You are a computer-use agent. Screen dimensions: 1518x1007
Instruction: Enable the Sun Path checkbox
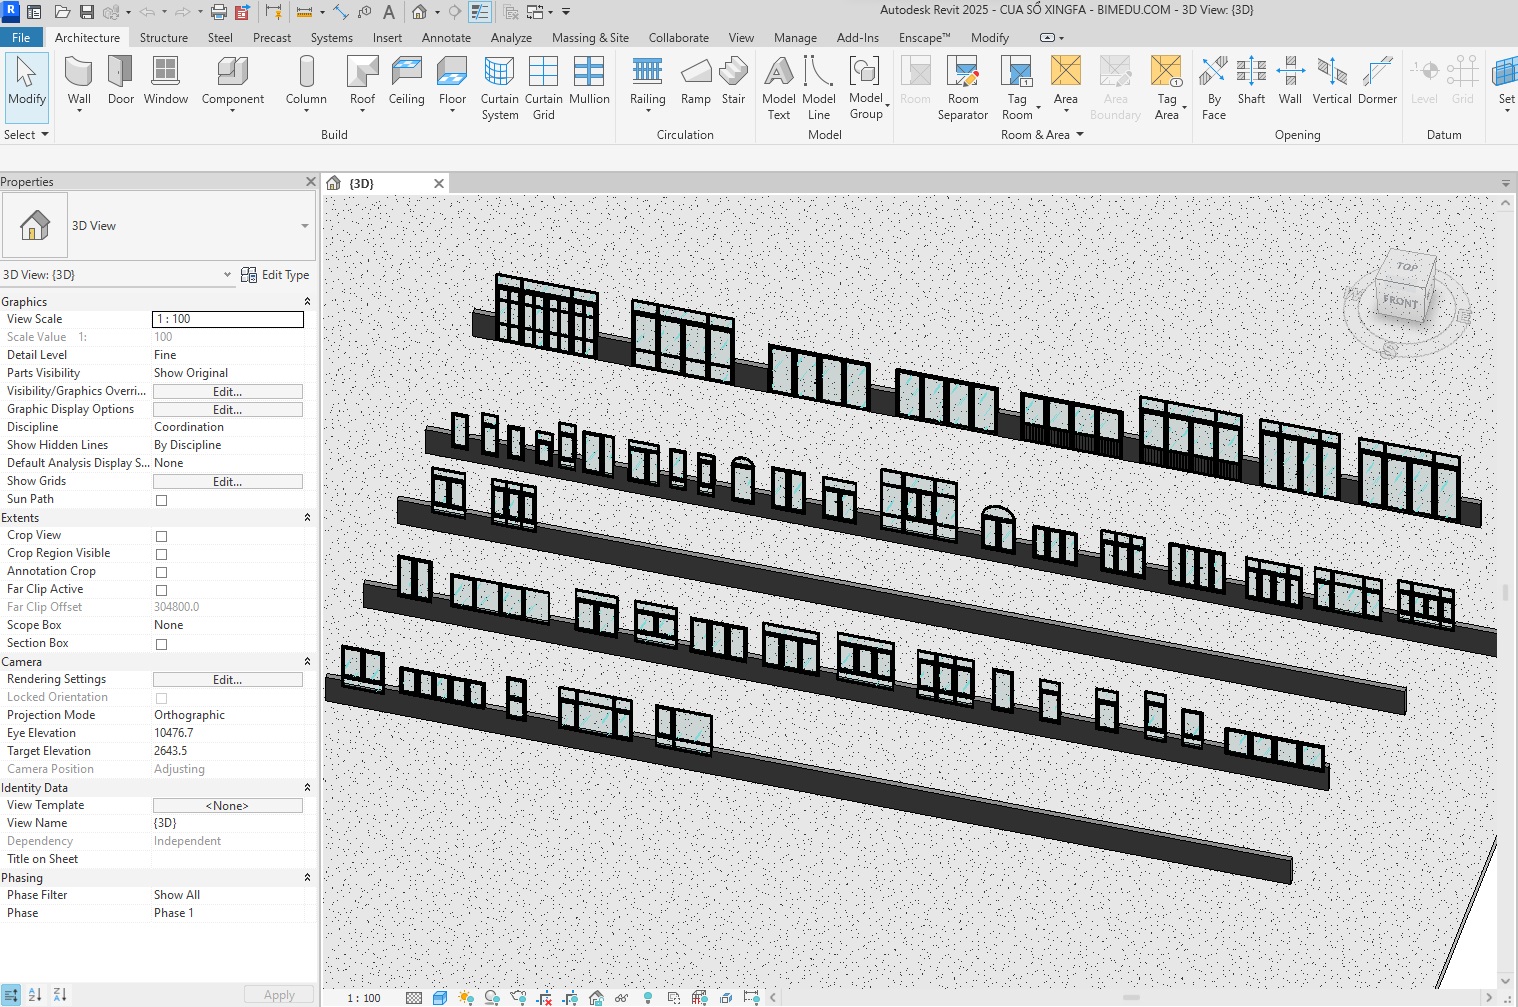click(x=161, y=500)
